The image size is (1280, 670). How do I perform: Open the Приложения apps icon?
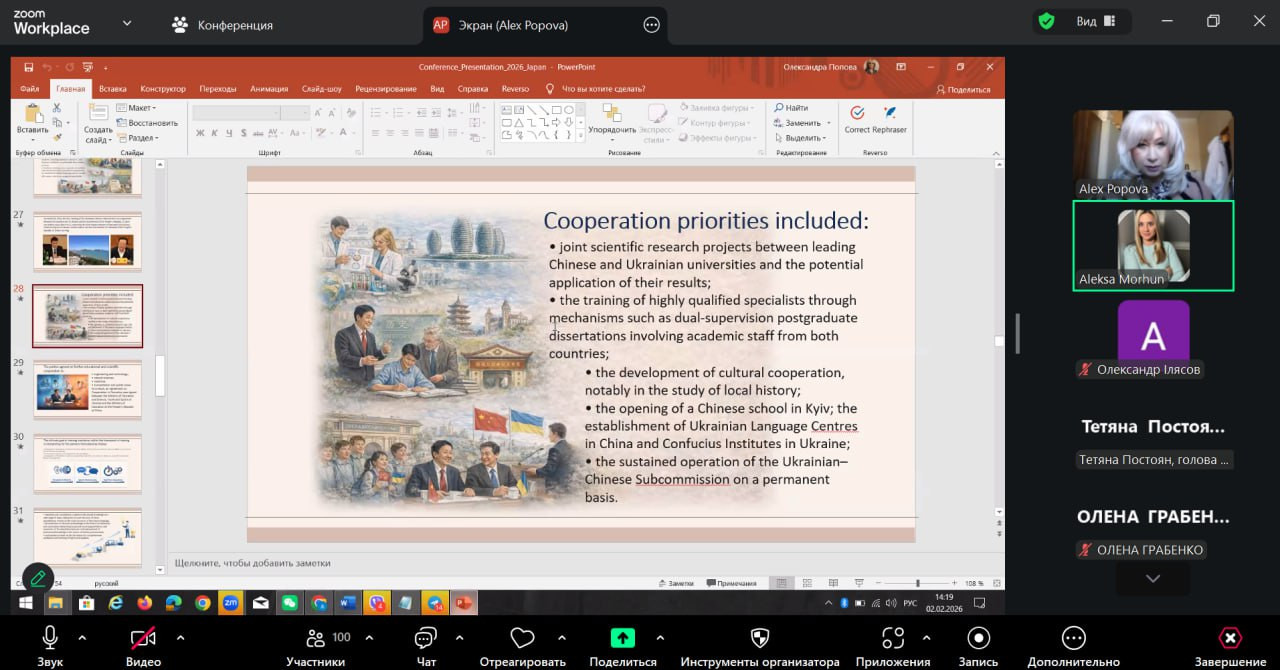(893, 638)
